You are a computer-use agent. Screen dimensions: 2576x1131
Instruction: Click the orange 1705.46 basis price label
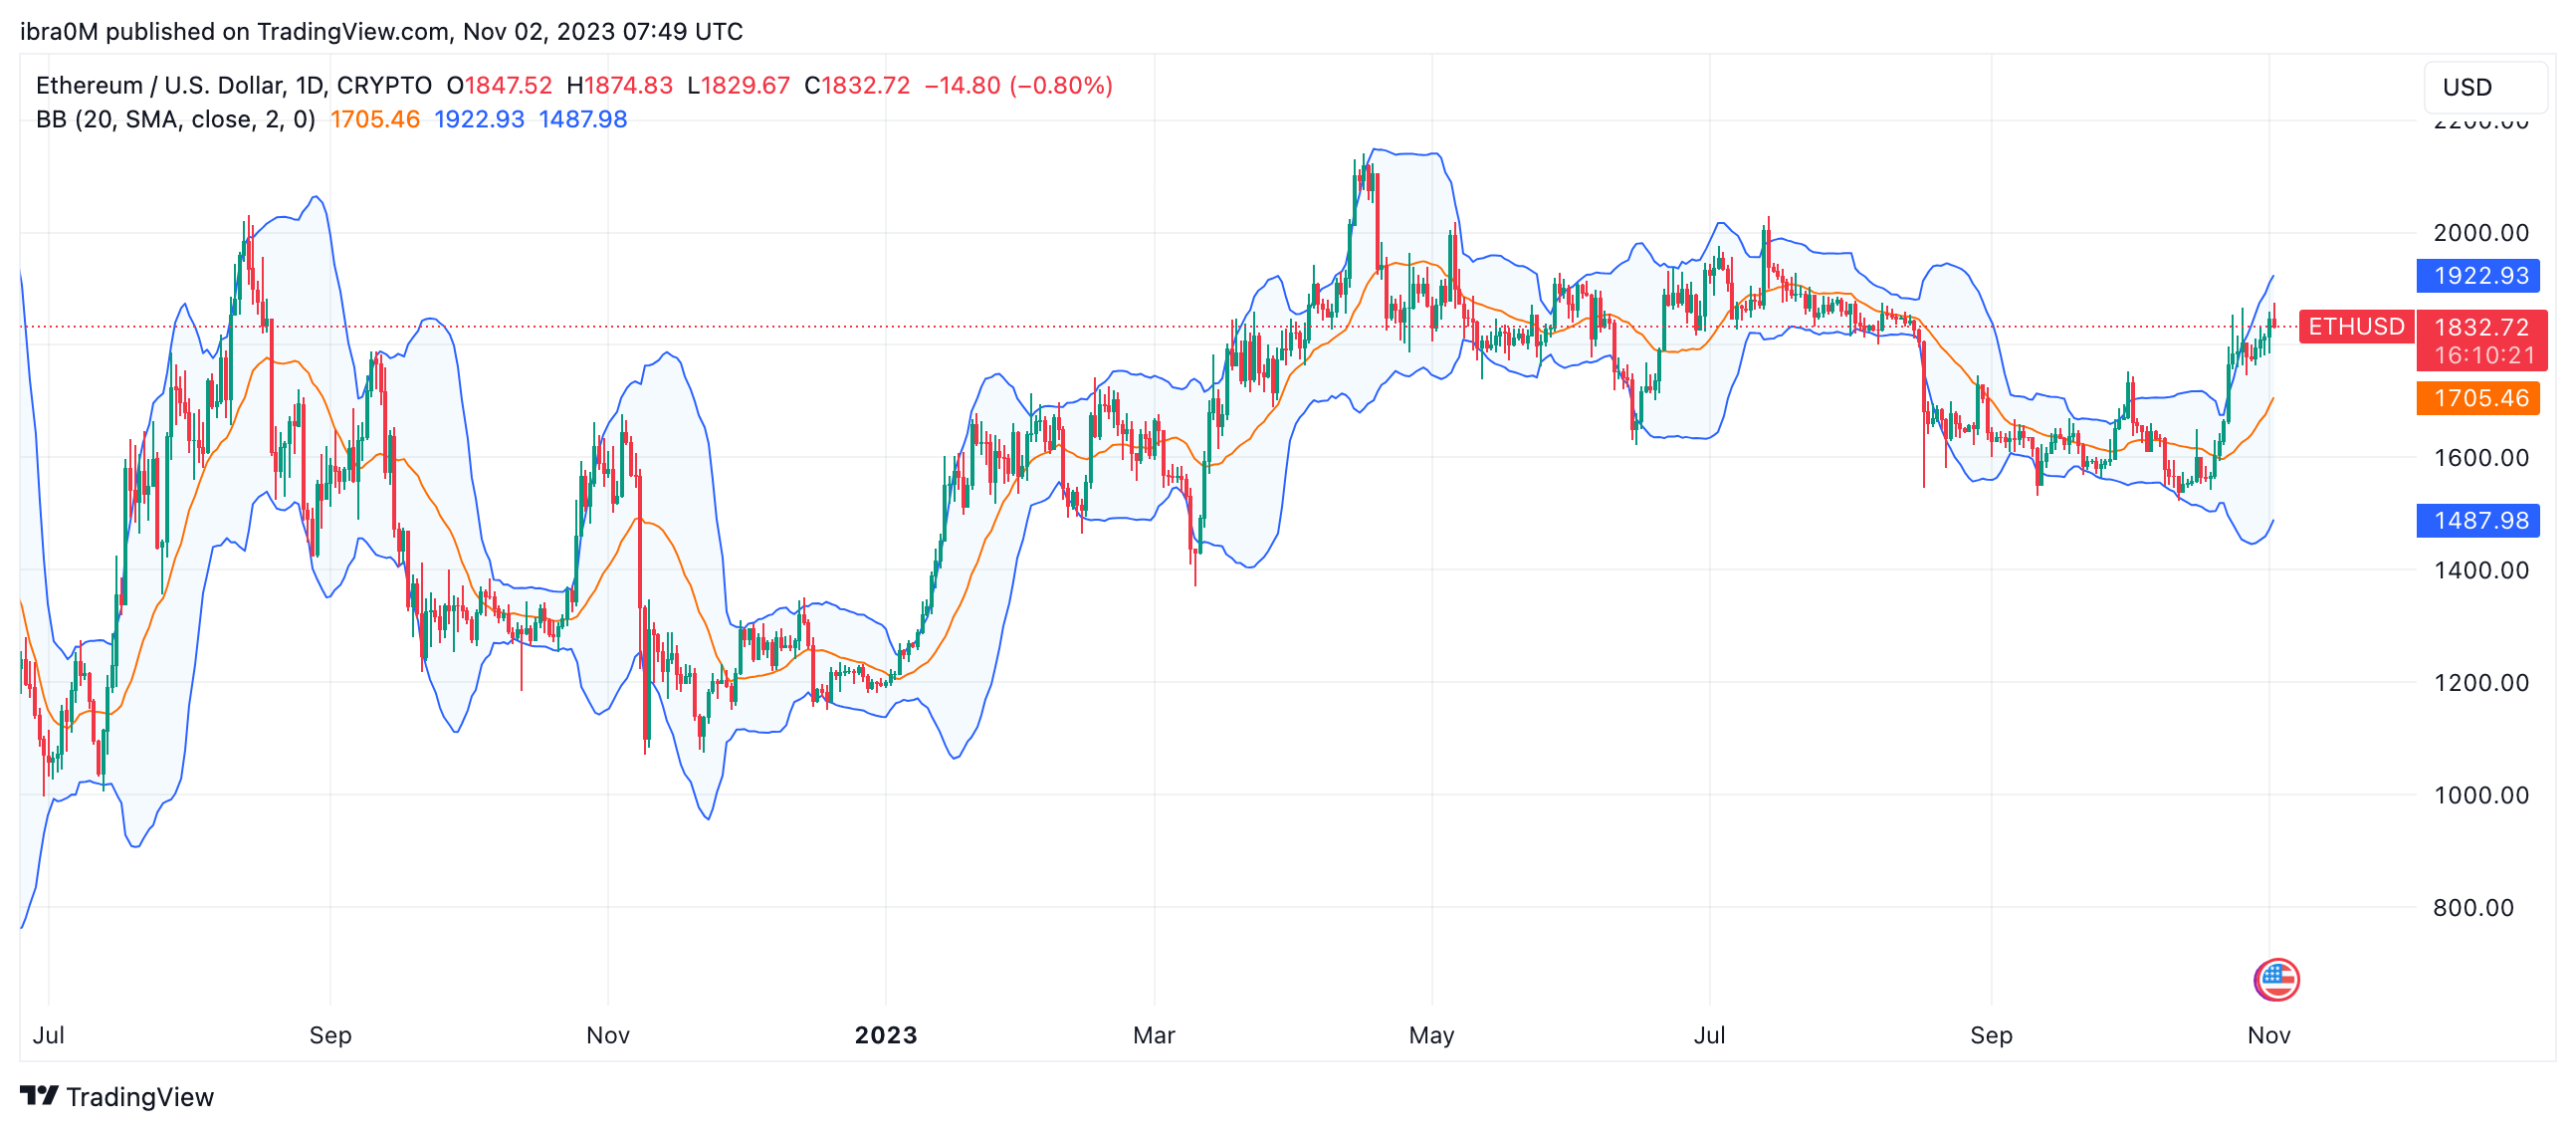[2480, 398]
